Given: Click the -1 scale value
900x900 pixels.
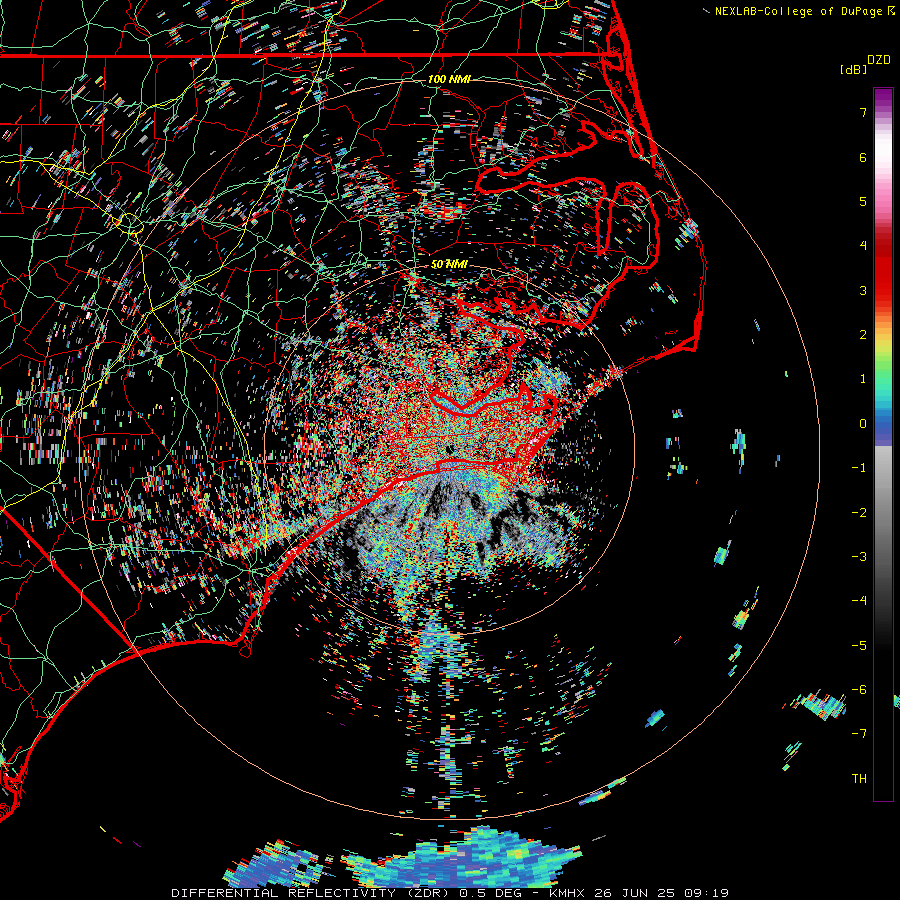Looking at the screenshot, I should coord(859,468).
